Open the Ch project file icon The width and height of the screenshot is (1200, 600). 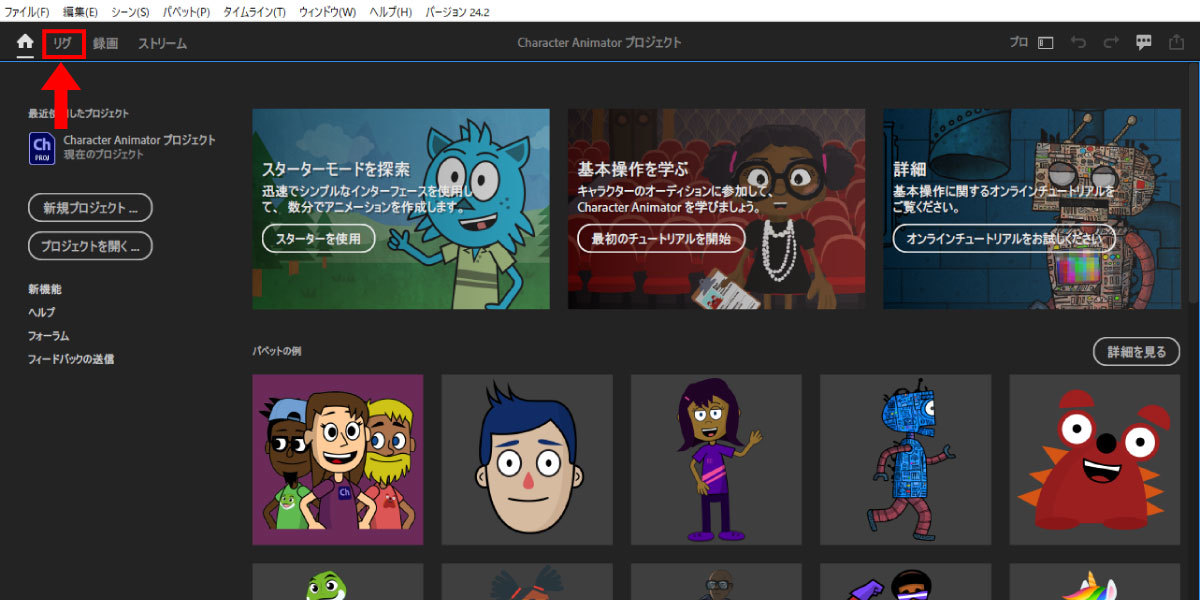coord(42,147)
